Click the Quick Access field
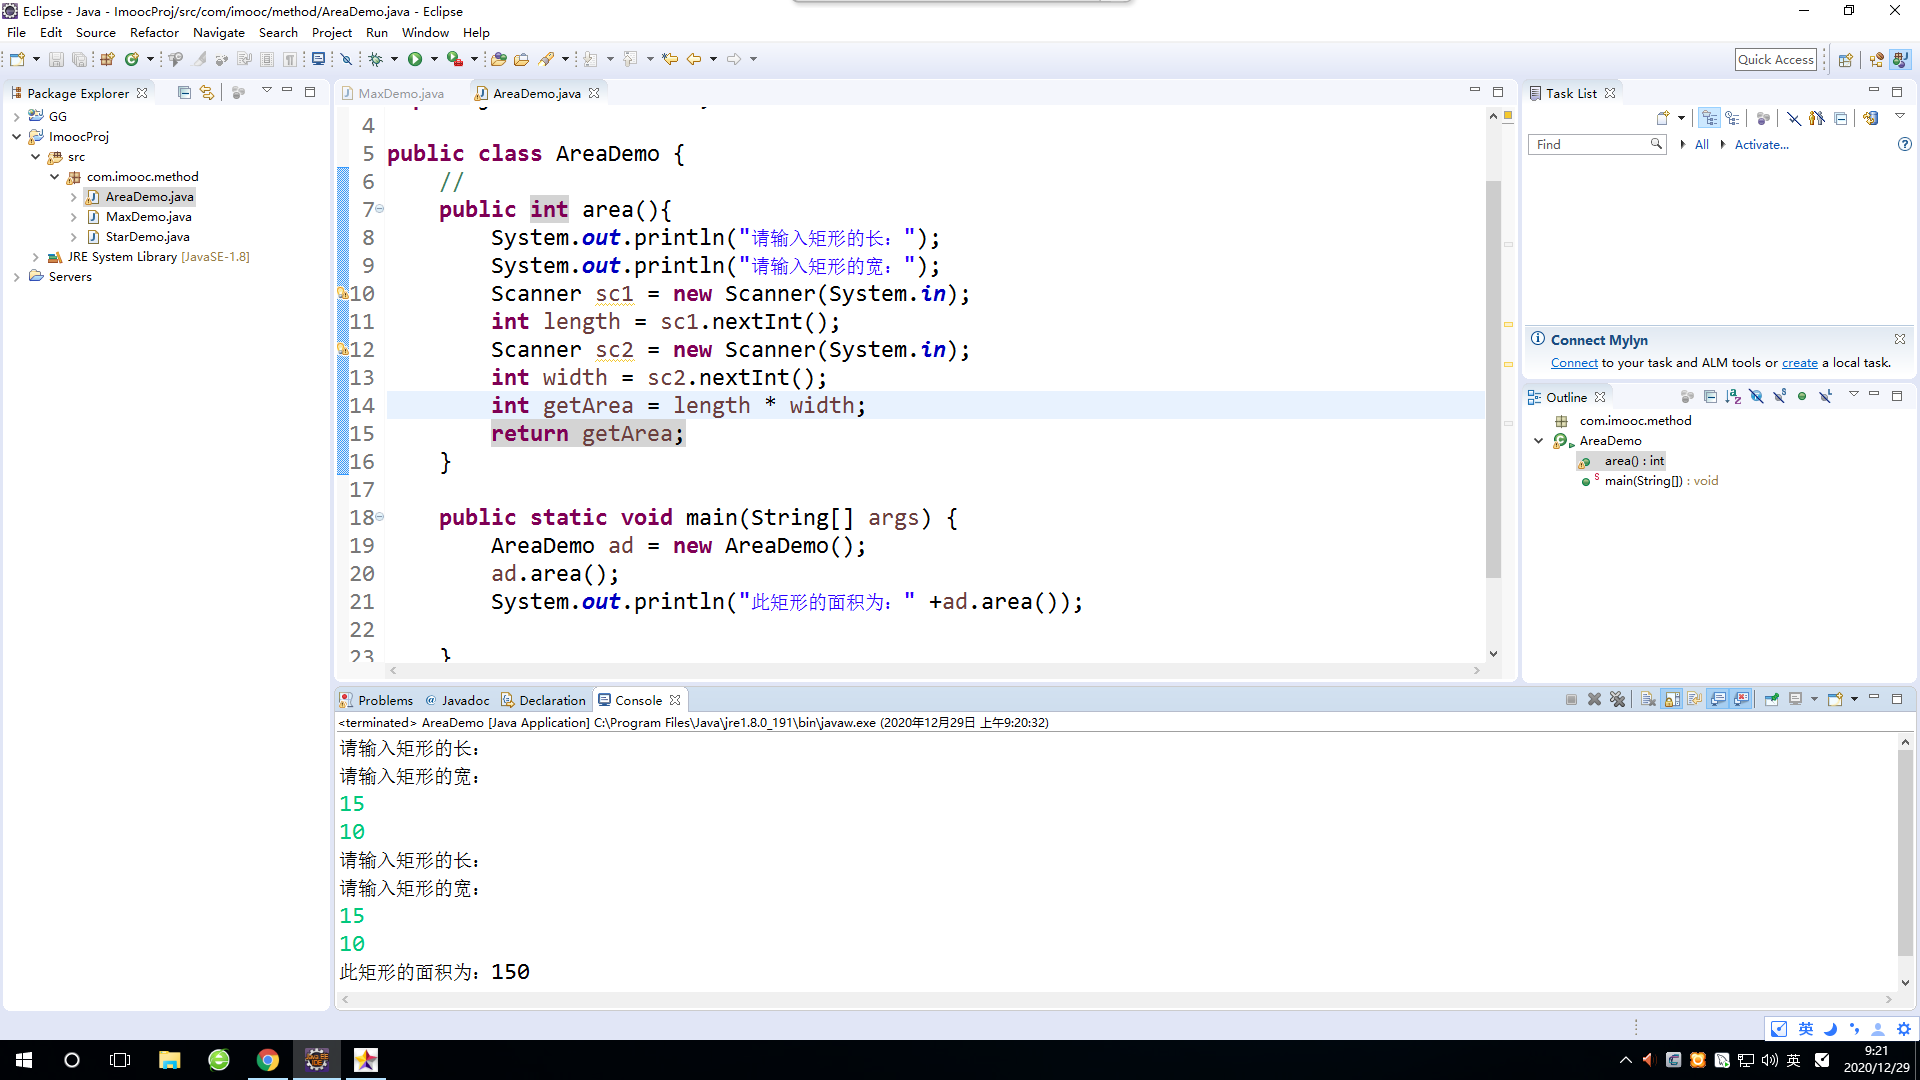Viewport: 1920px width, 1080px height. [1775, 60]
